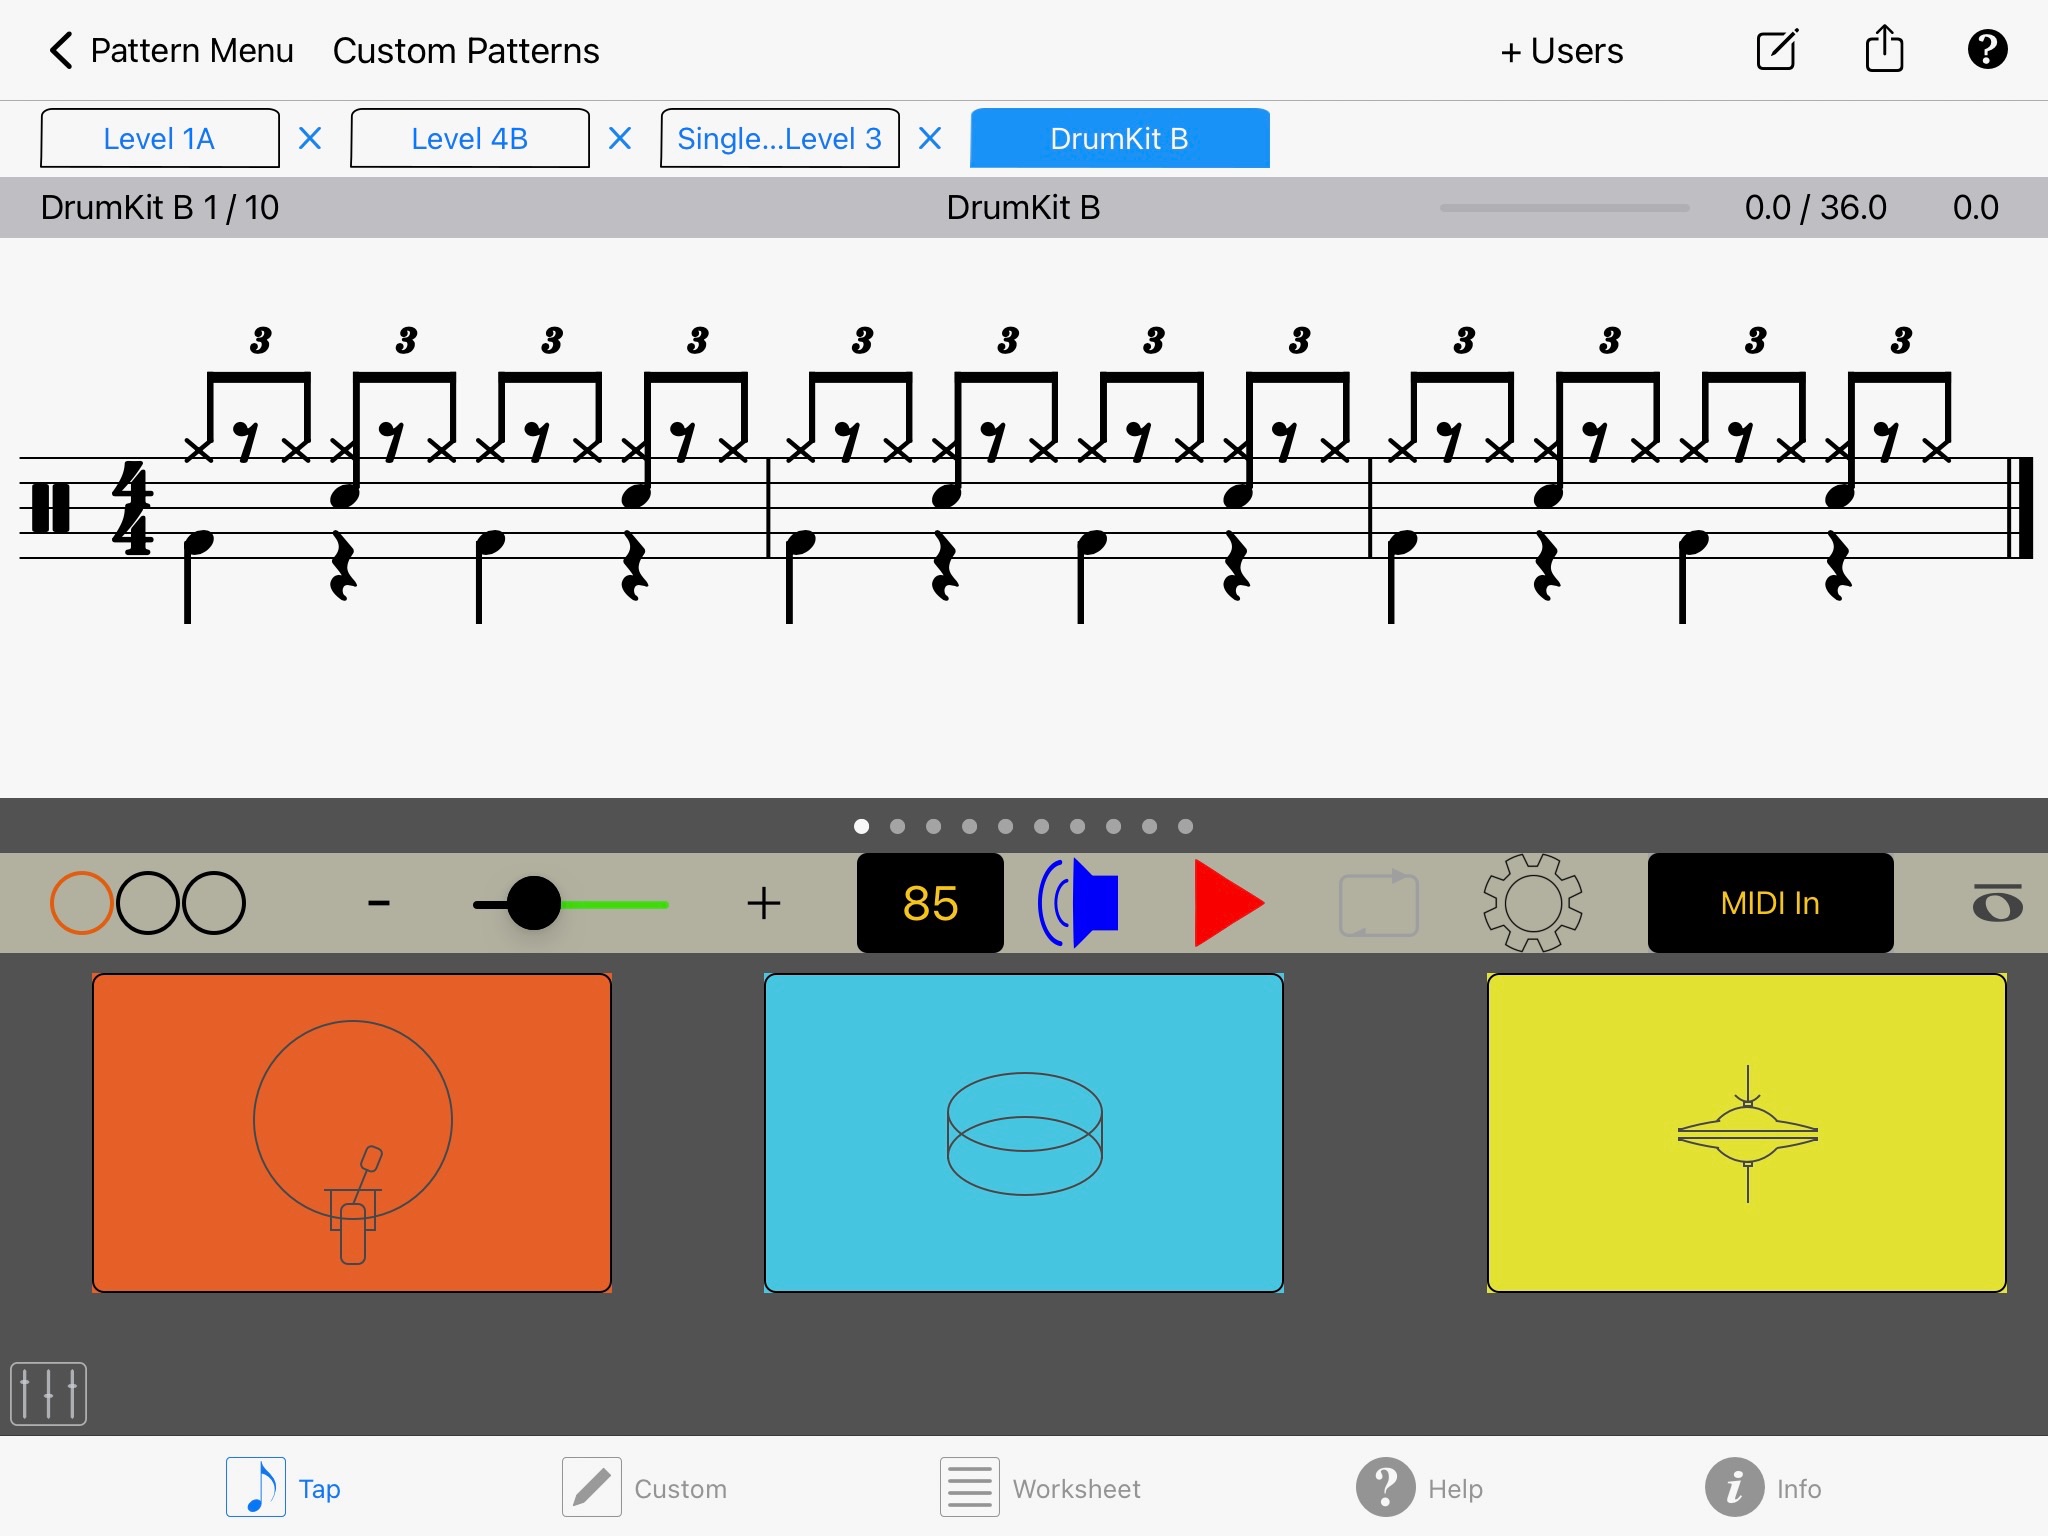This screenshot has width=2048, height=1536.
Task: Click the mixer faders icon
Action: click(48, 1391)
